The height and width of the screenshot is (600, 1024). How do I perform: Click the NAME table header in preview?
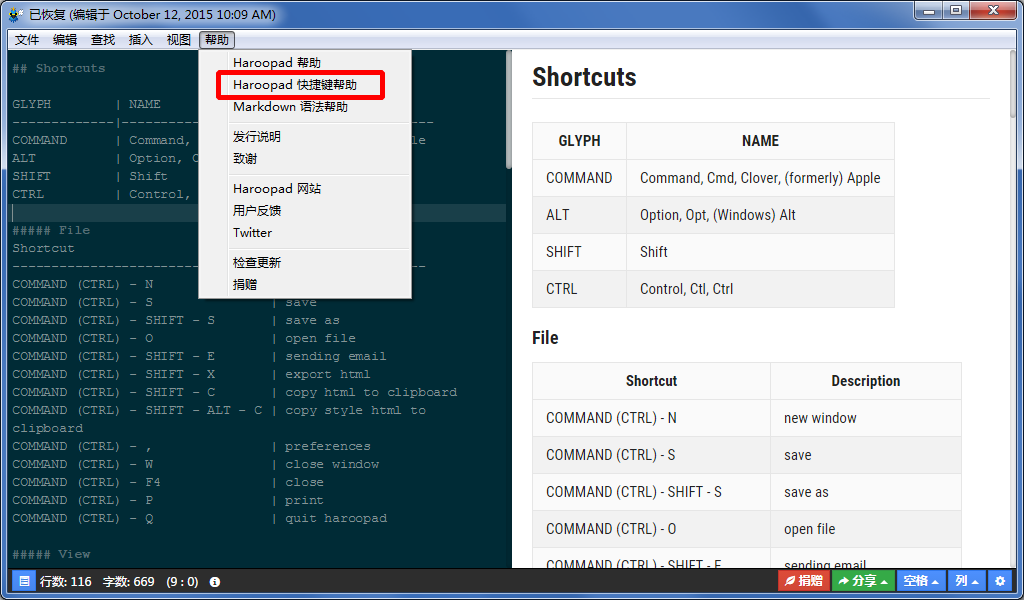click(760, 141)
